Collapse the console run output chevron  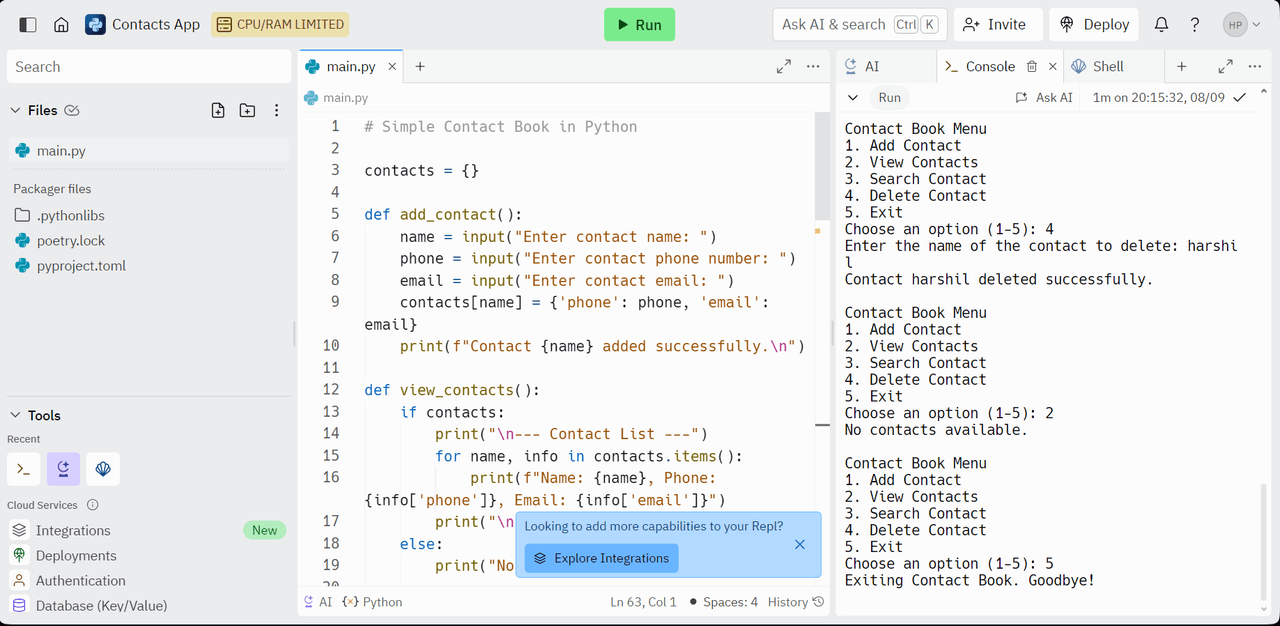tap(853, 97)
